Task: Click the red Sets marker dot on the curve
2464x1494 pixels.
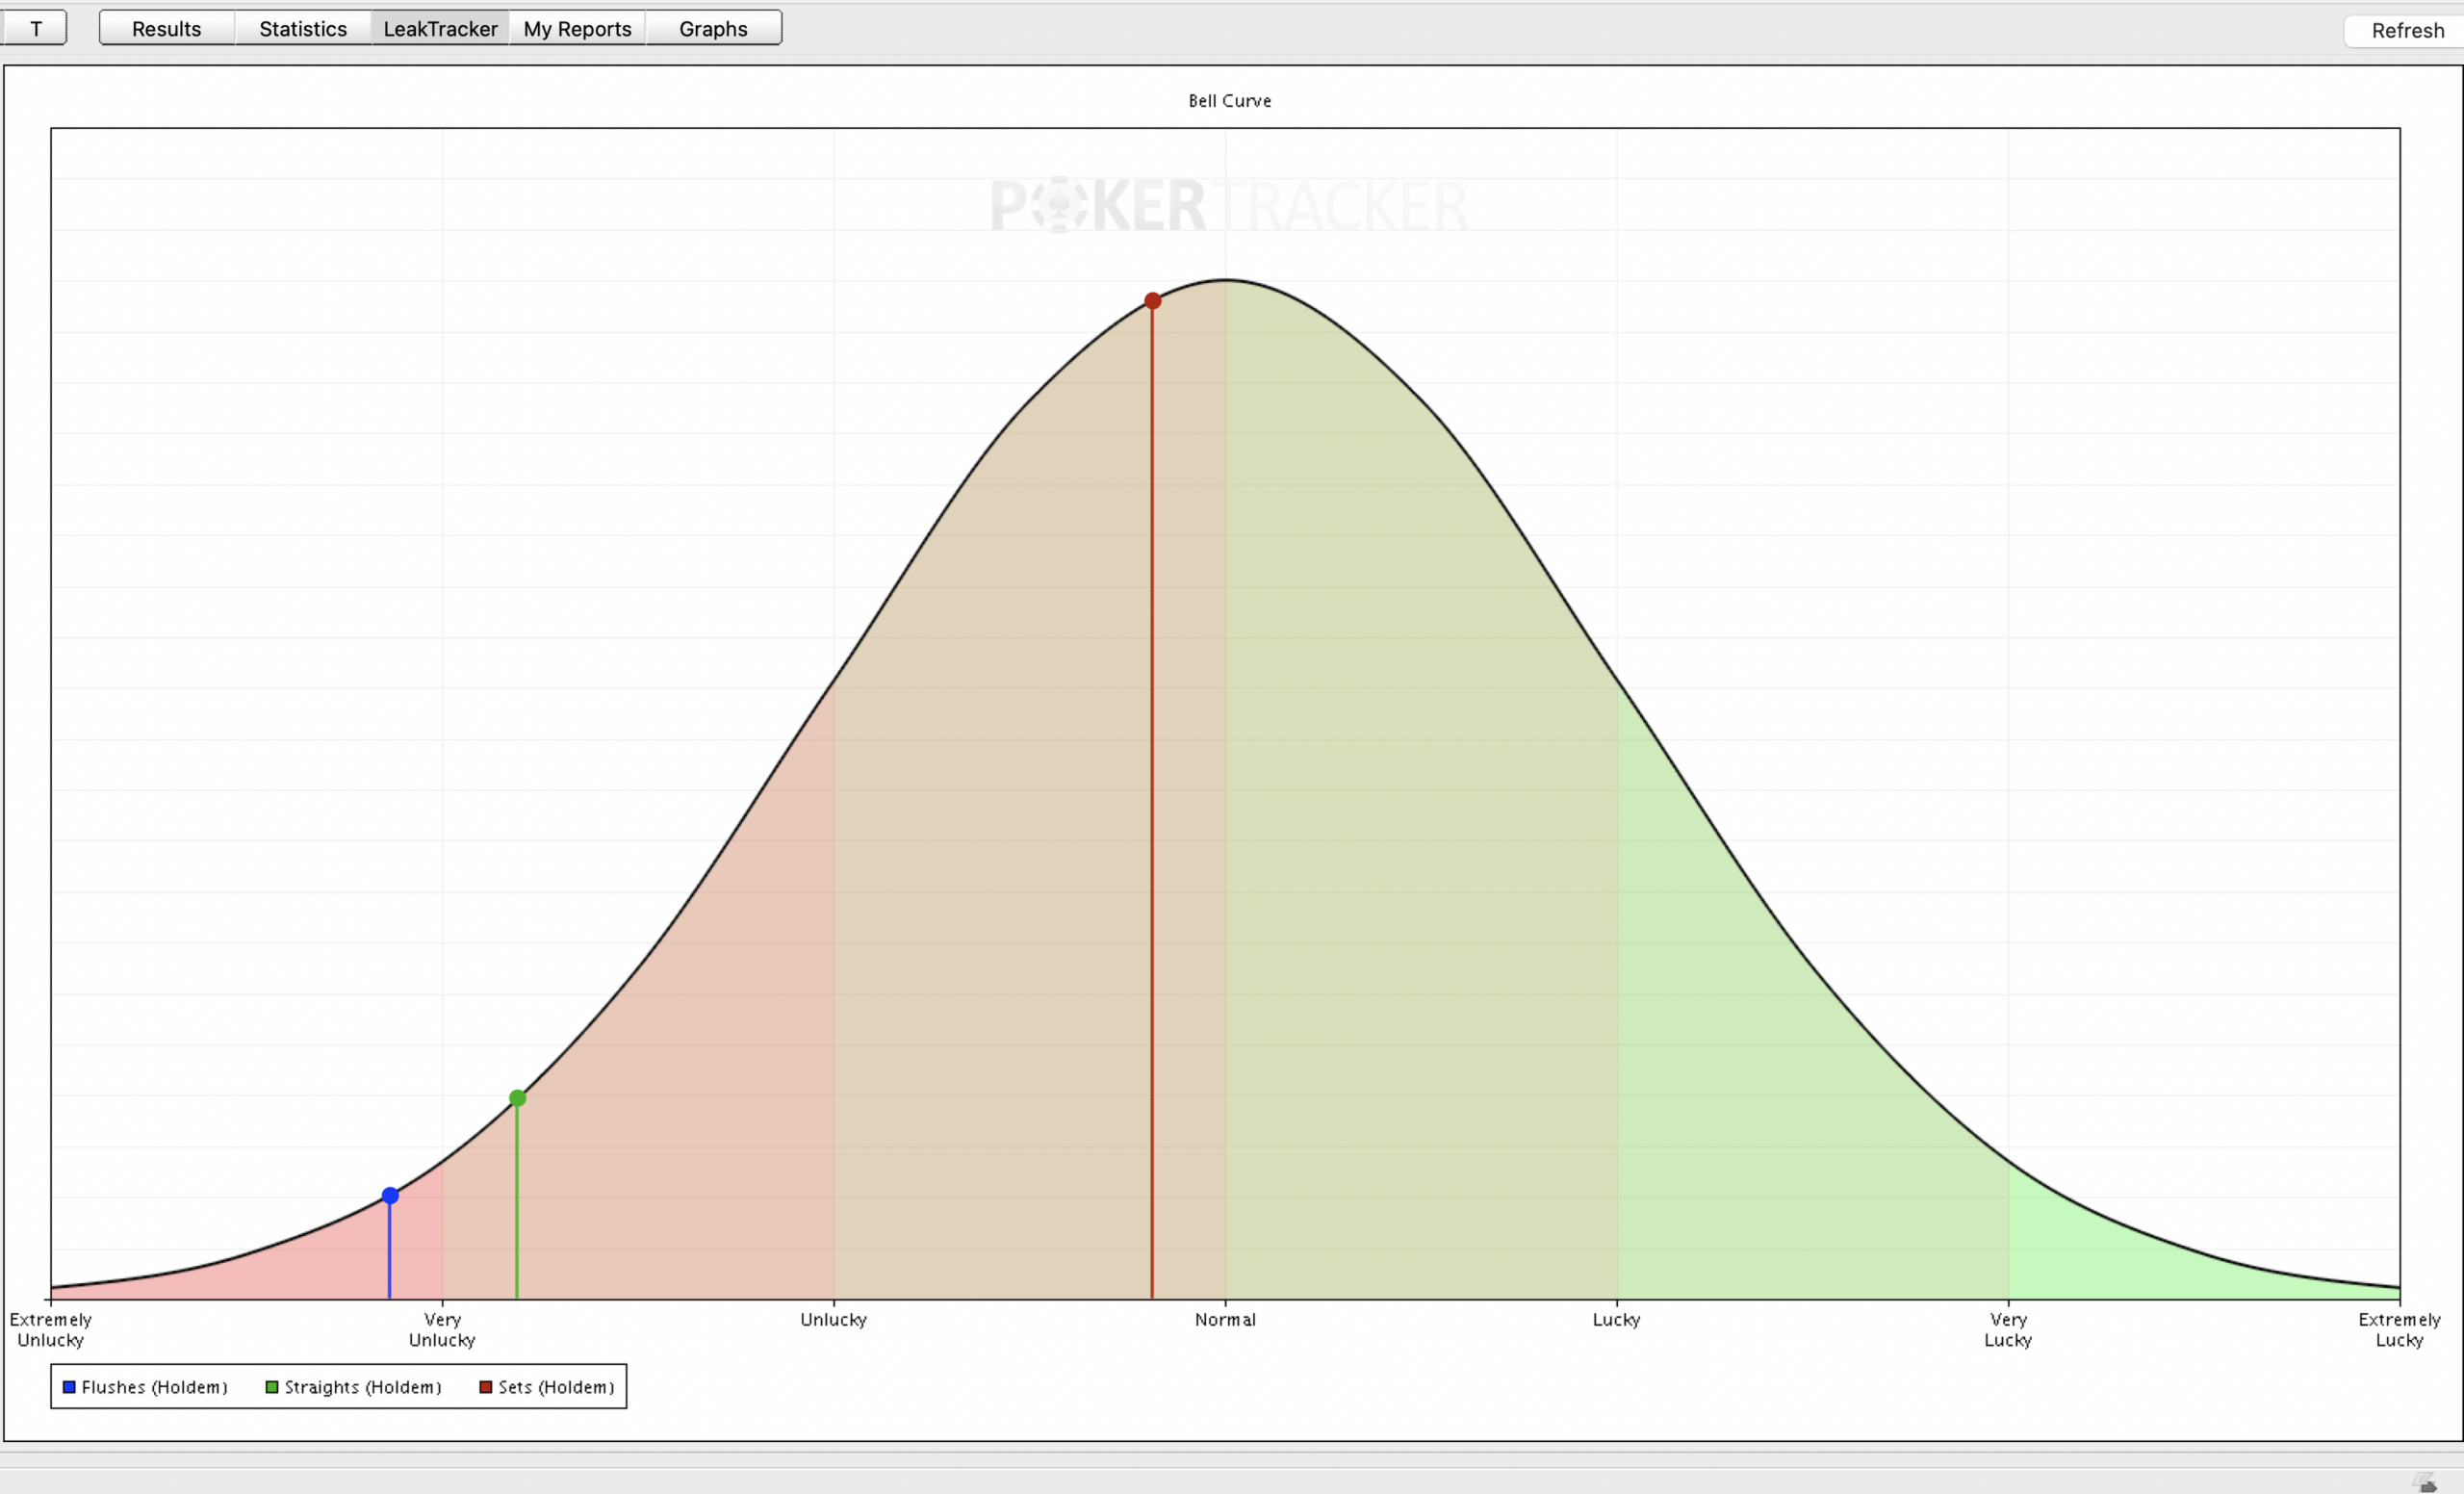Action: pyautogui.click(x=1152, y=301)
